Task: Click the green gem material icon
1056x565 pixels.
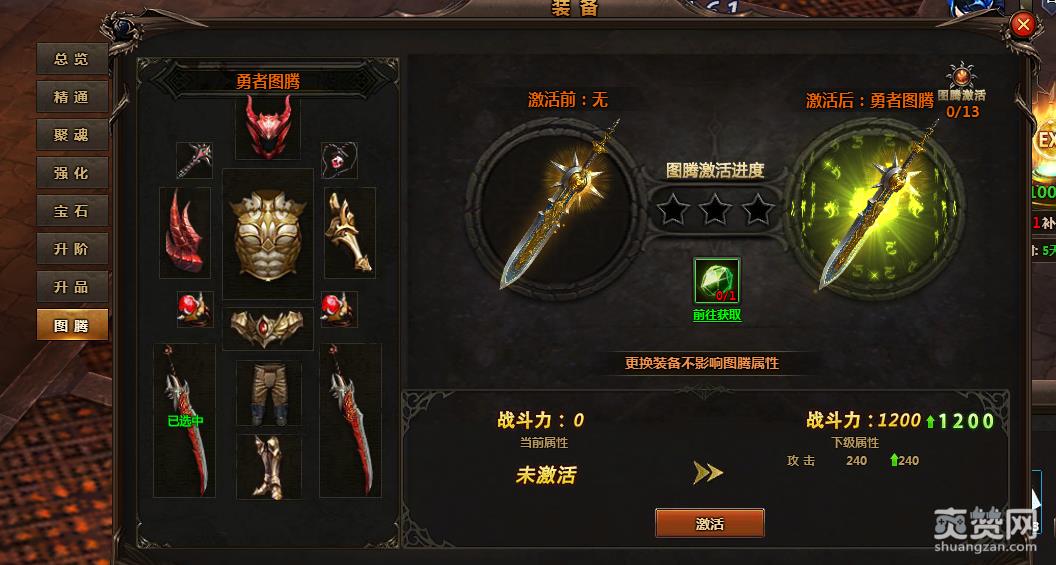Action: point(717,280)
